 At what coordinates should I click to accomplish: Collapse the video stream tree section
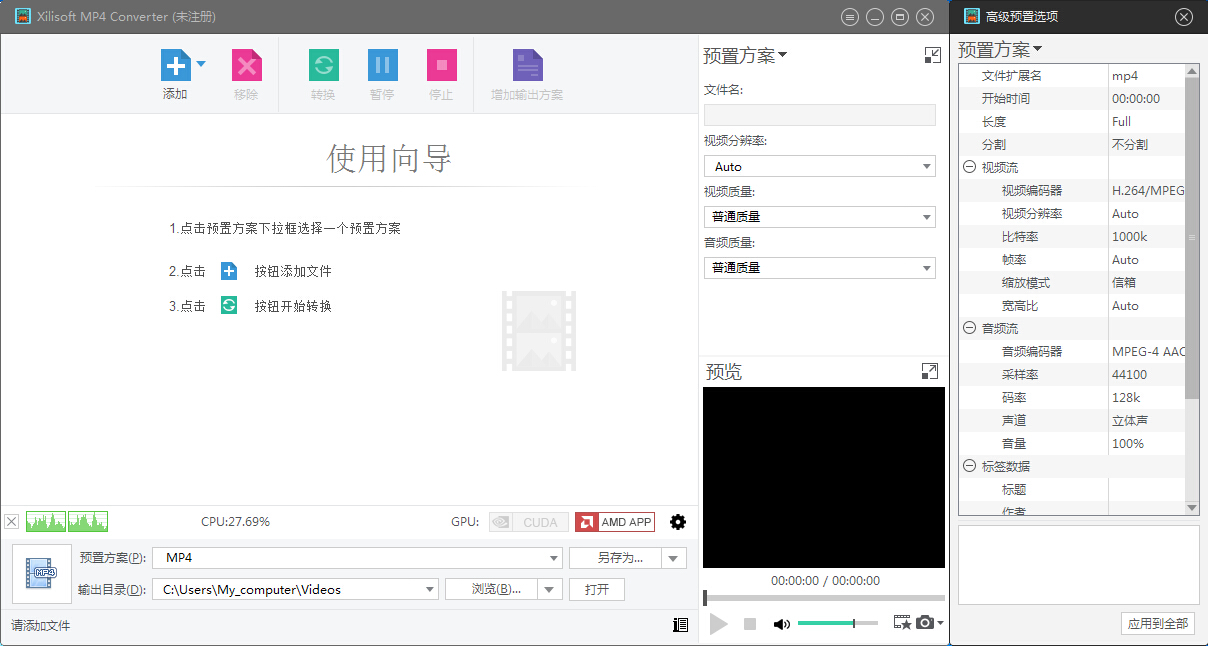click(x=969, y=168)
